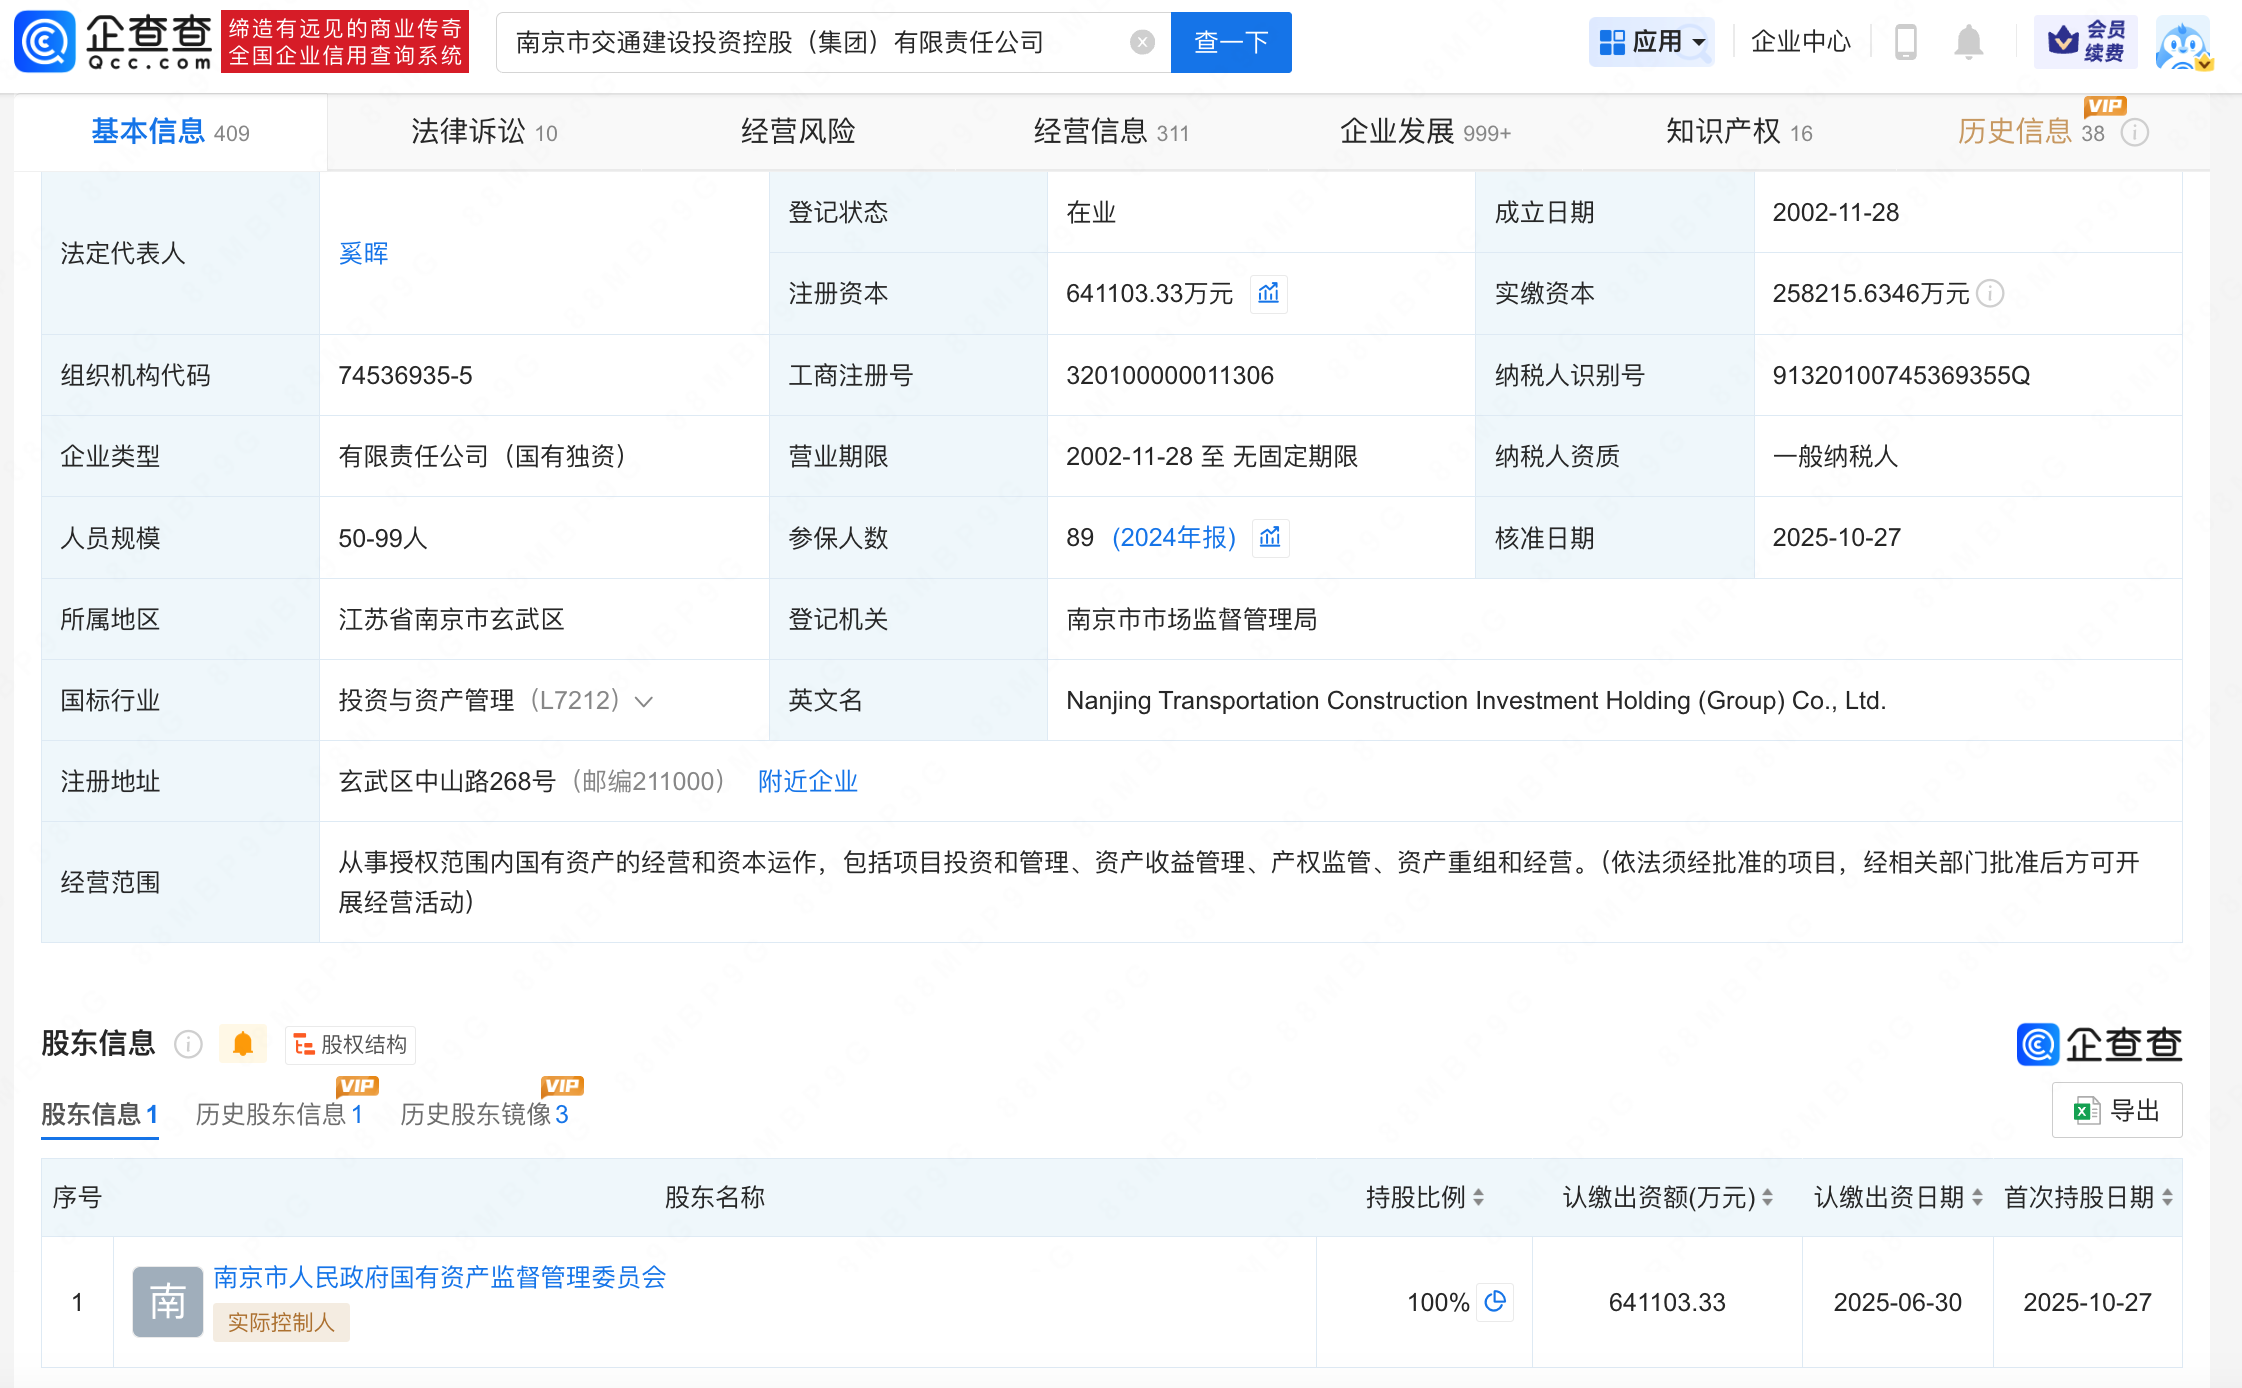Click the notification bell in header

[x=1968, y=42]
